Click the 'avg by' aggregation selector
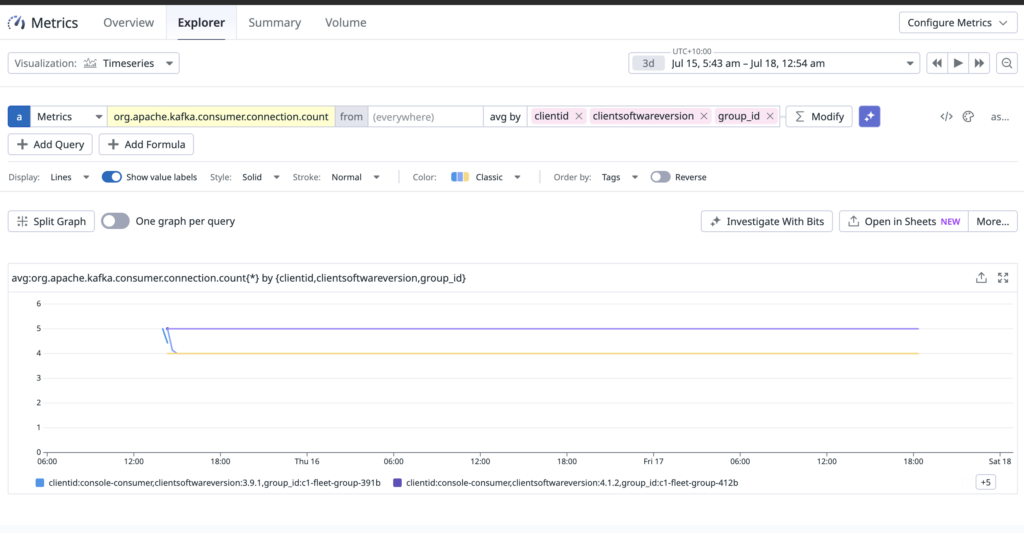The image size is (1024, 533). click(505, 116)
